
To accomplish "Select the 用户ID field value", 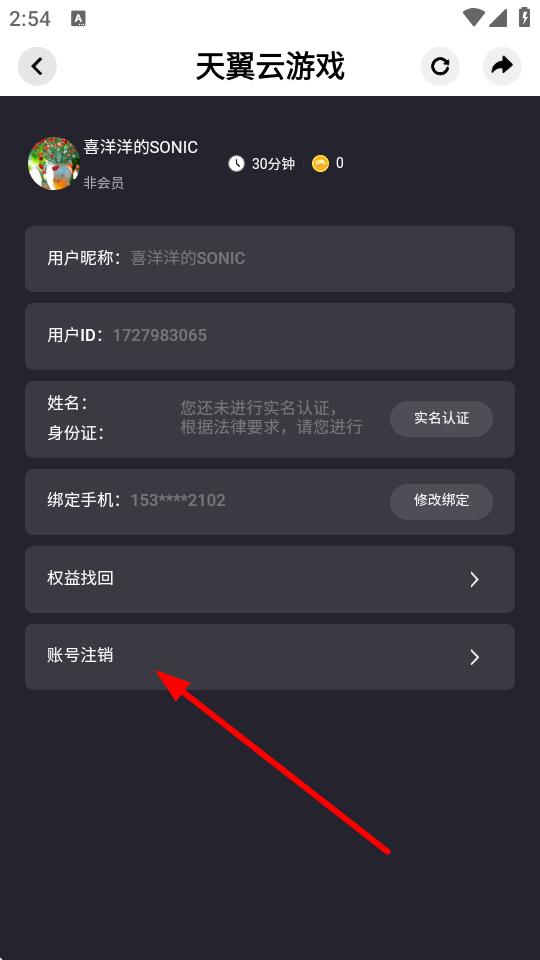I will click(160, 336).
